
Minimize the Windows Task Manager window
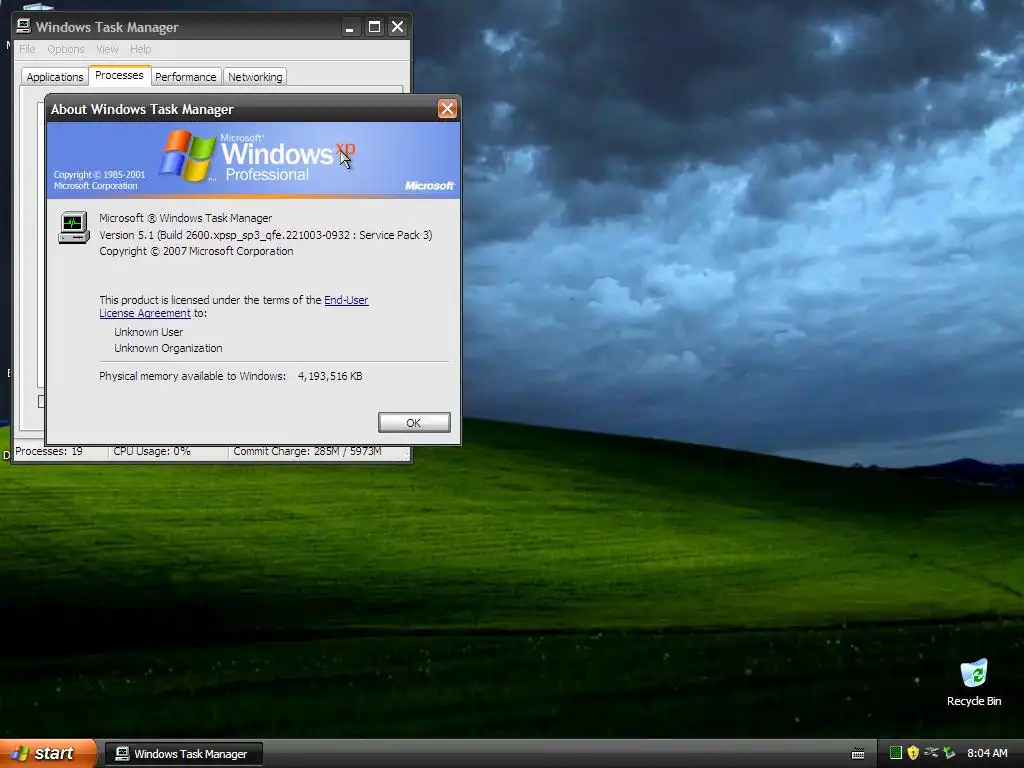tap(349, 27)
